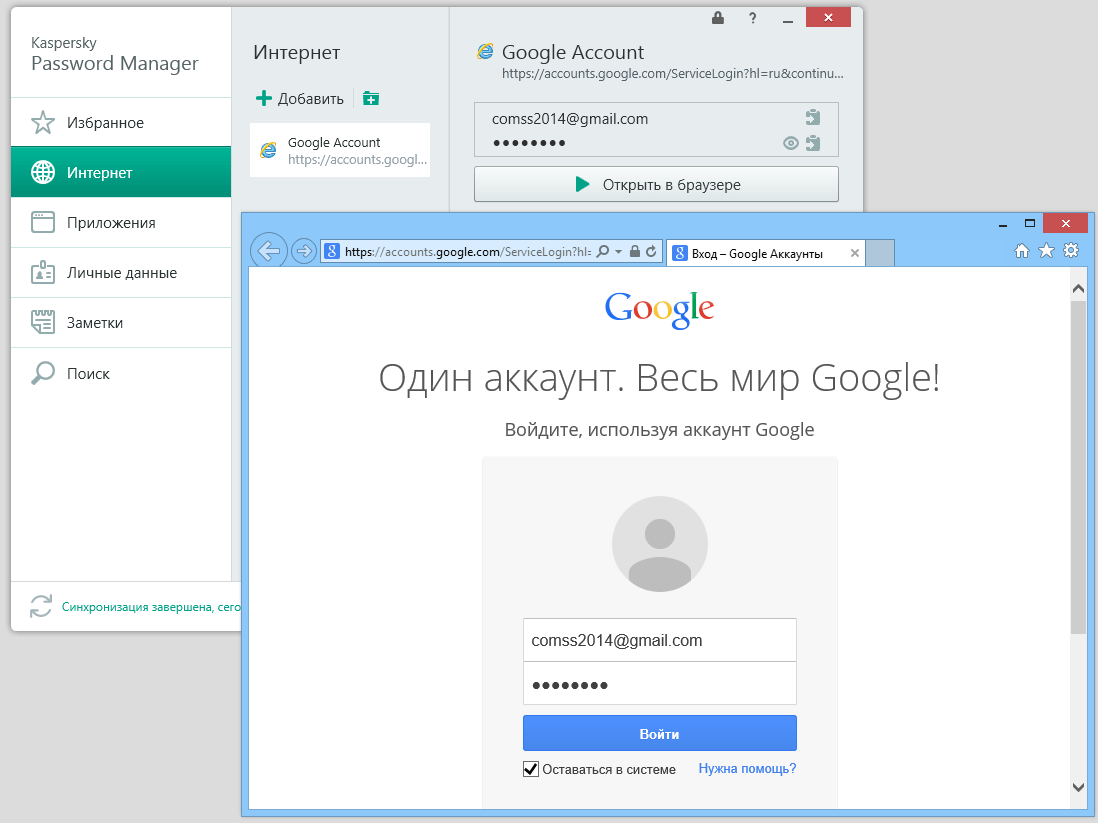Click the browser back navigation arrow
The image size is (1098, 823).
268,251
